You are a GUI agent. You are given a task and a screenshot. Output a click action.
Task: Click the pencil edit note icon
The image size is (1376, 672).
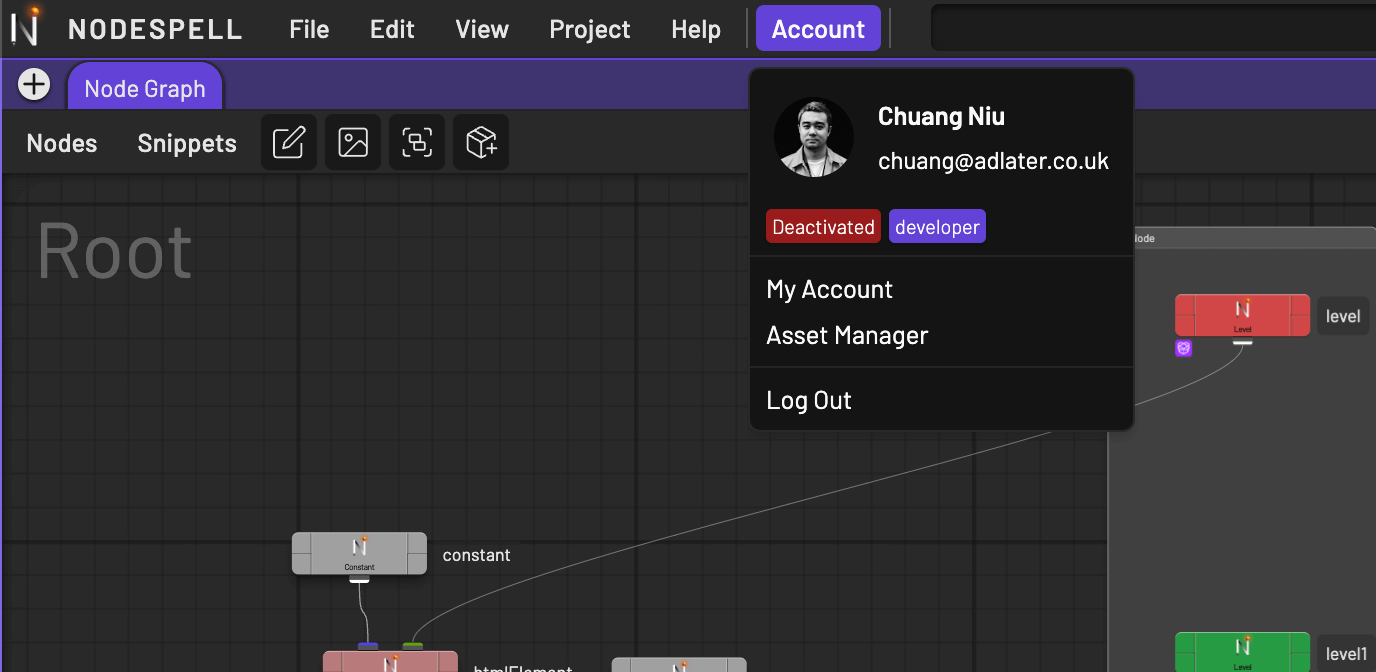[289, 143]
